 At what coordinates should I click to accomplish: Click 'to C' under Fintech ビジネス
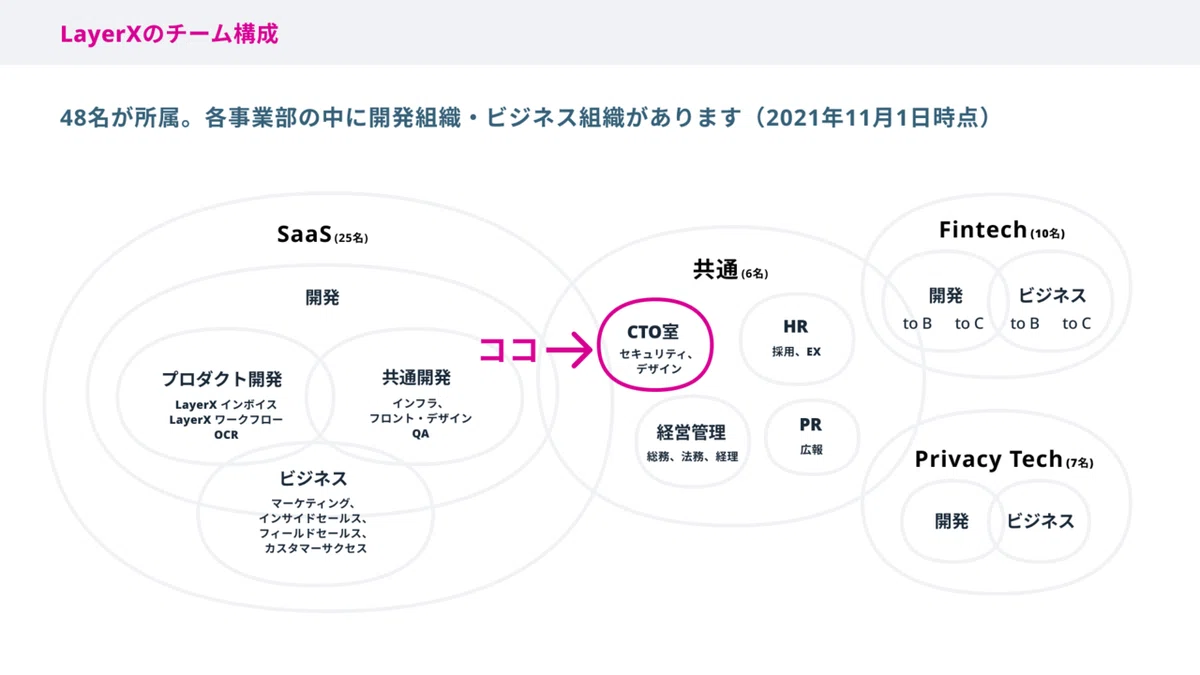click(1077, 324)
